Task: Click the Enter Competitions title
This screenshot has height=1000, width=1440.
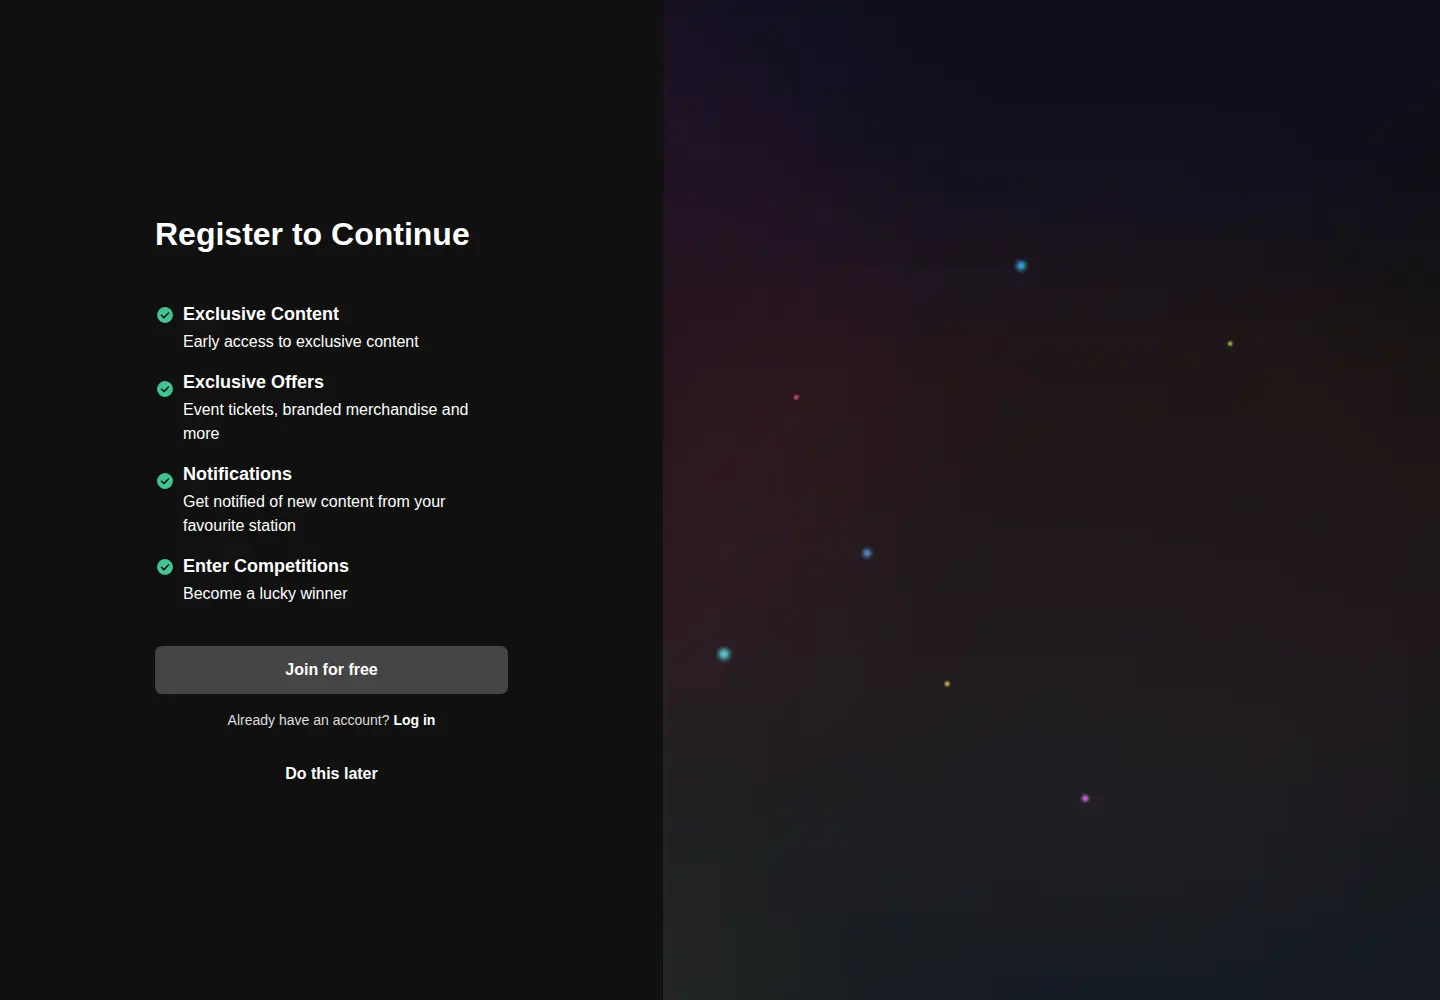Action: (266, 566)
